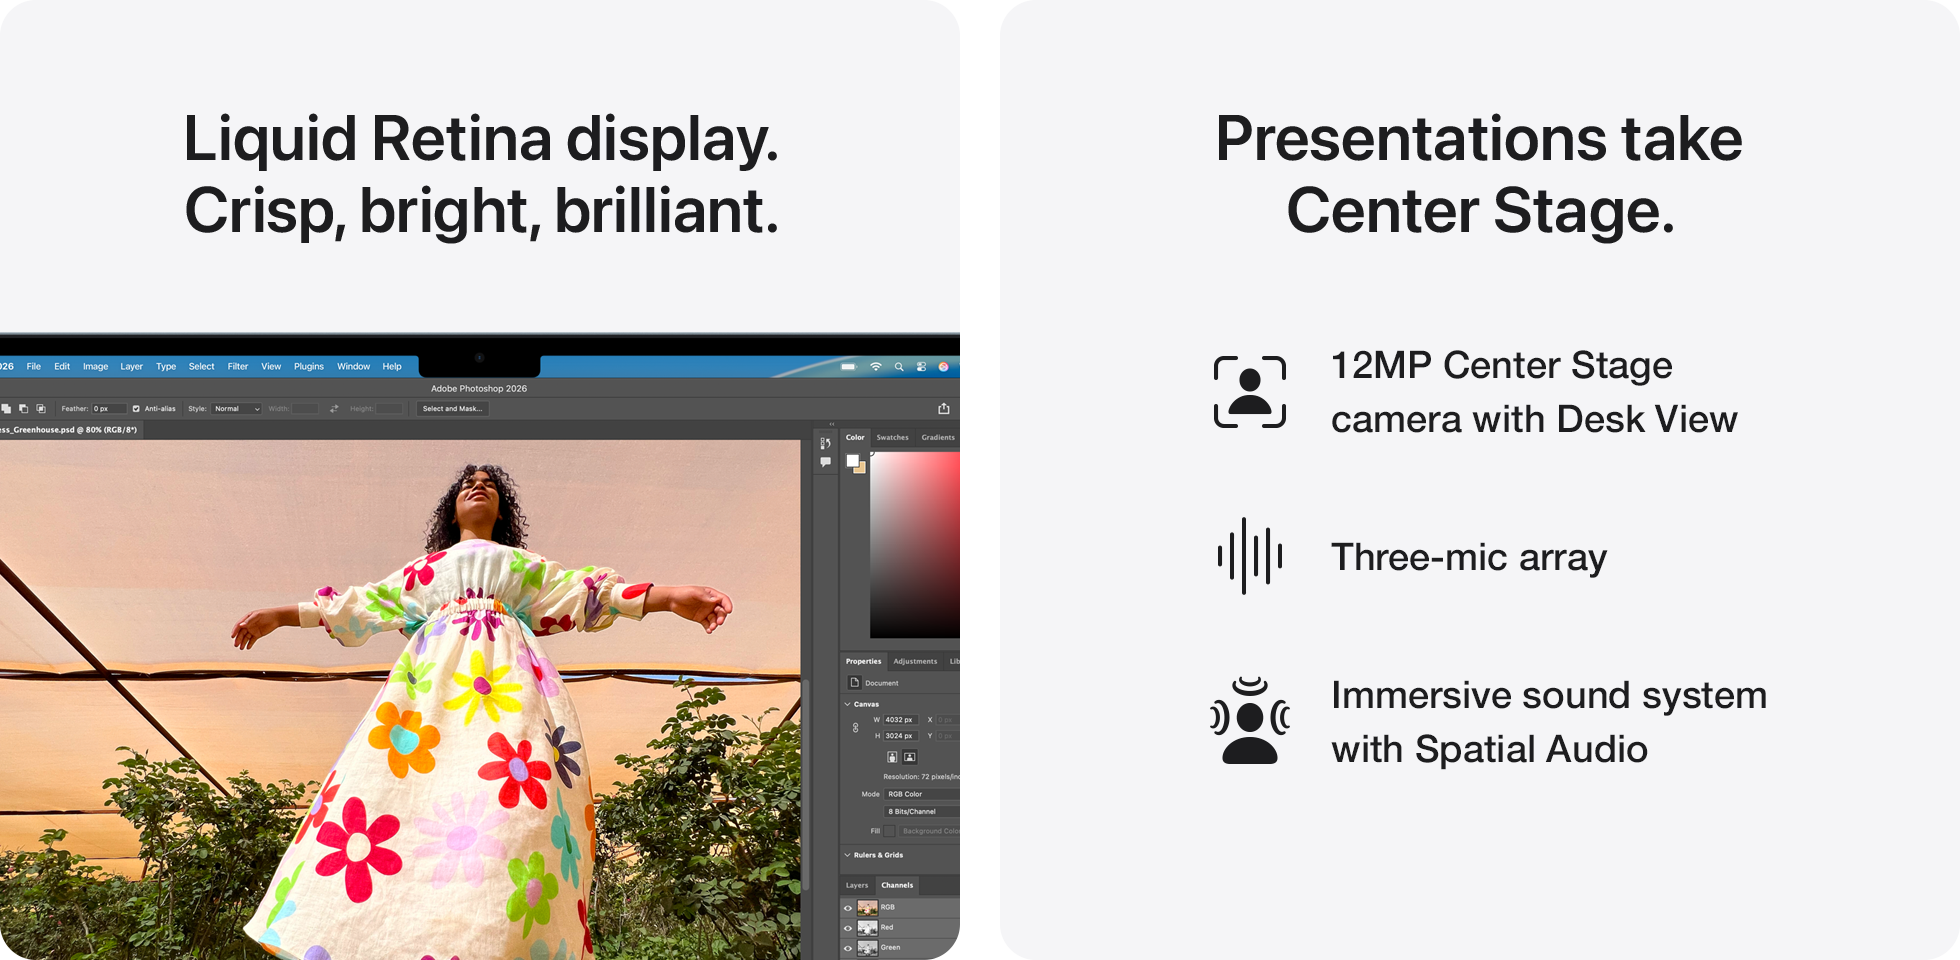Click the link icon to constrain canvas dimensions
The height and width of the screenshot is (960, 1960).
pos(855,728)
